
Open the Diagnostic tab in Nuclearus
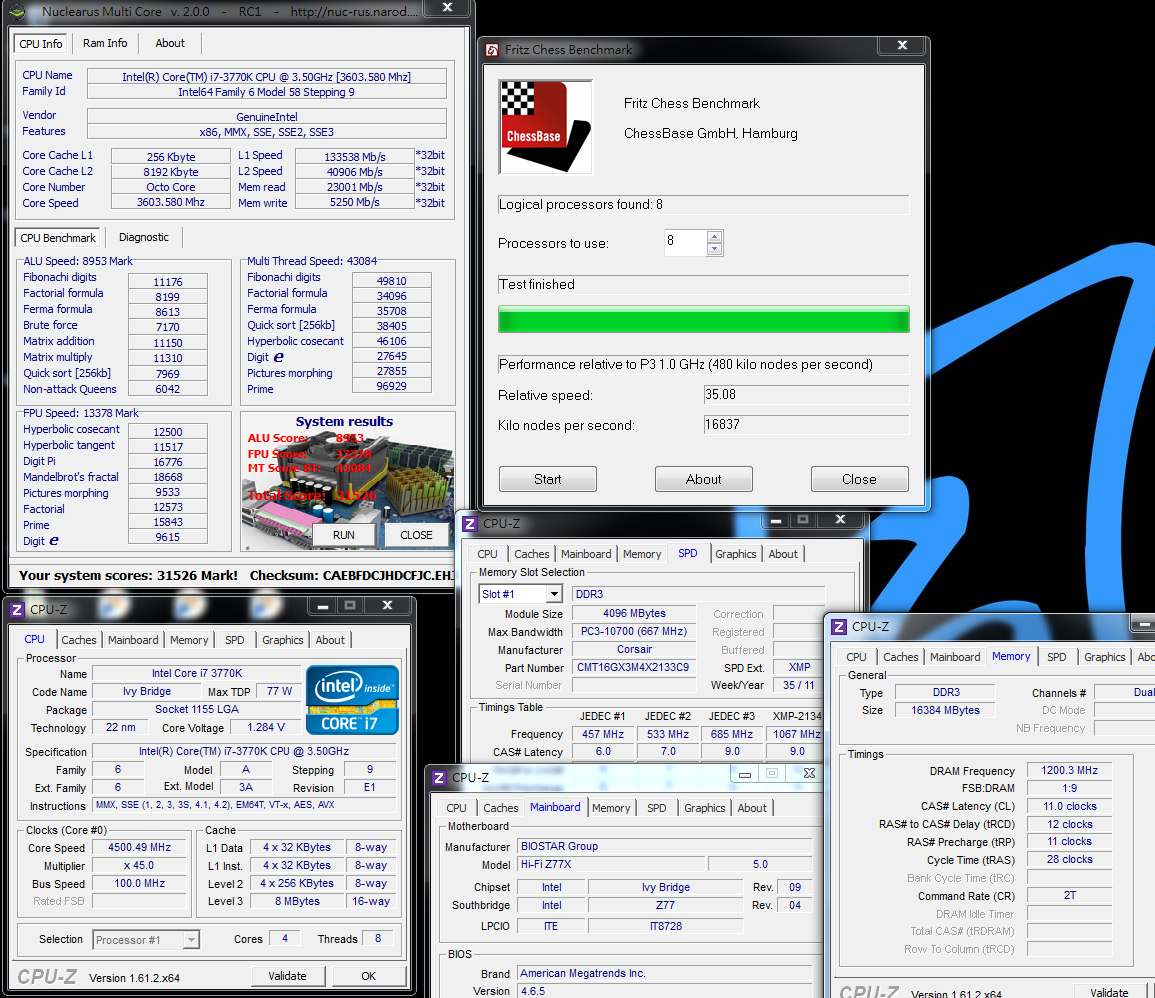coord(144,237)
